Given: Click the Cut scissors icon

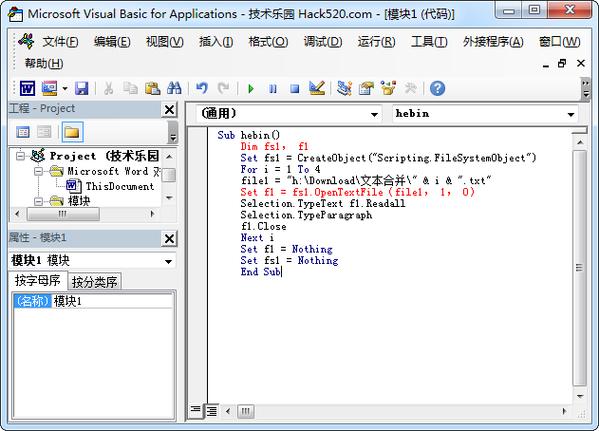Looking at the screenshot, I should tap(108, 89).
